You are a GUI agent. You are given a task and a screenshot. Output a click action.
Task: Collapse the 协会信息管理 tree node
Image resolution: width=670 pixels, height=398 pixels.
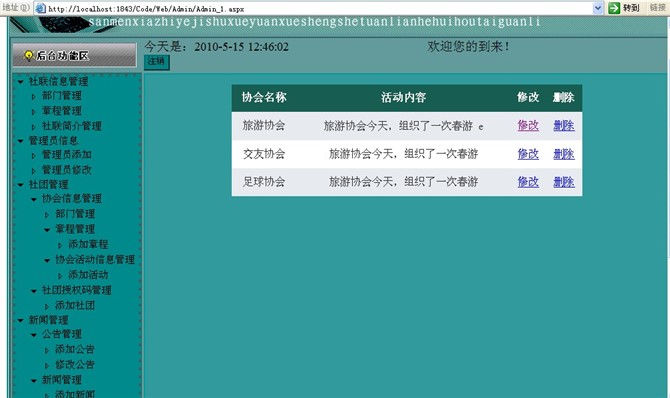[x=34, y=199]
